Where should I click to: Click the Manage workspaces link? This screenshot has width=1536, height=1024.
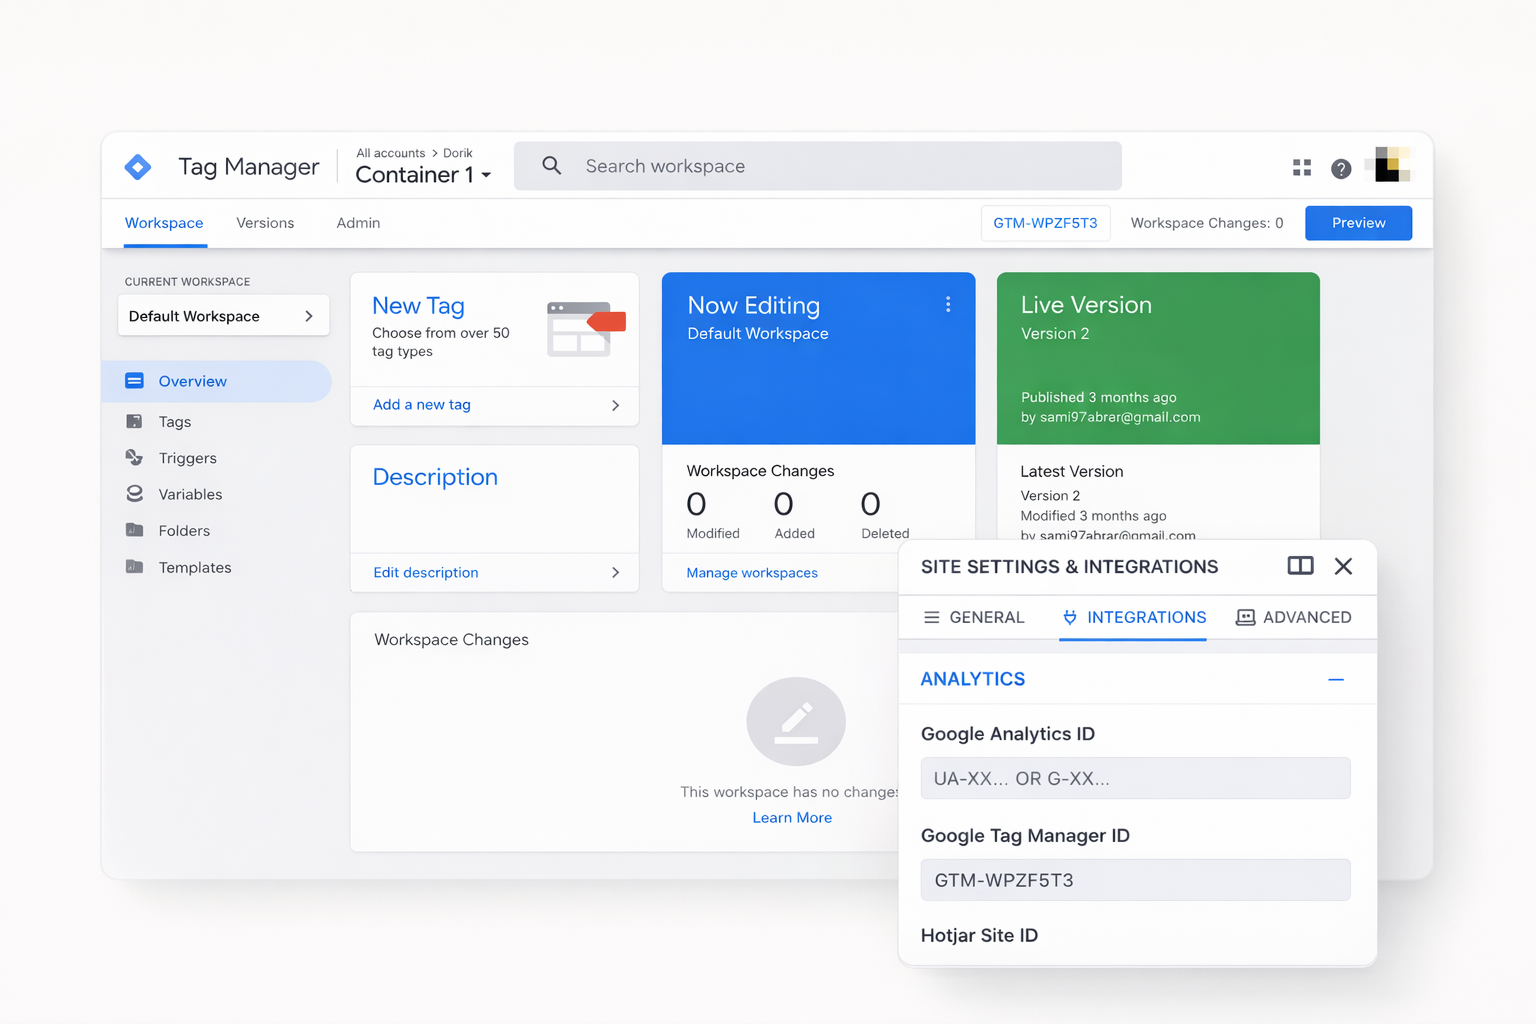[x=751, y=573]
